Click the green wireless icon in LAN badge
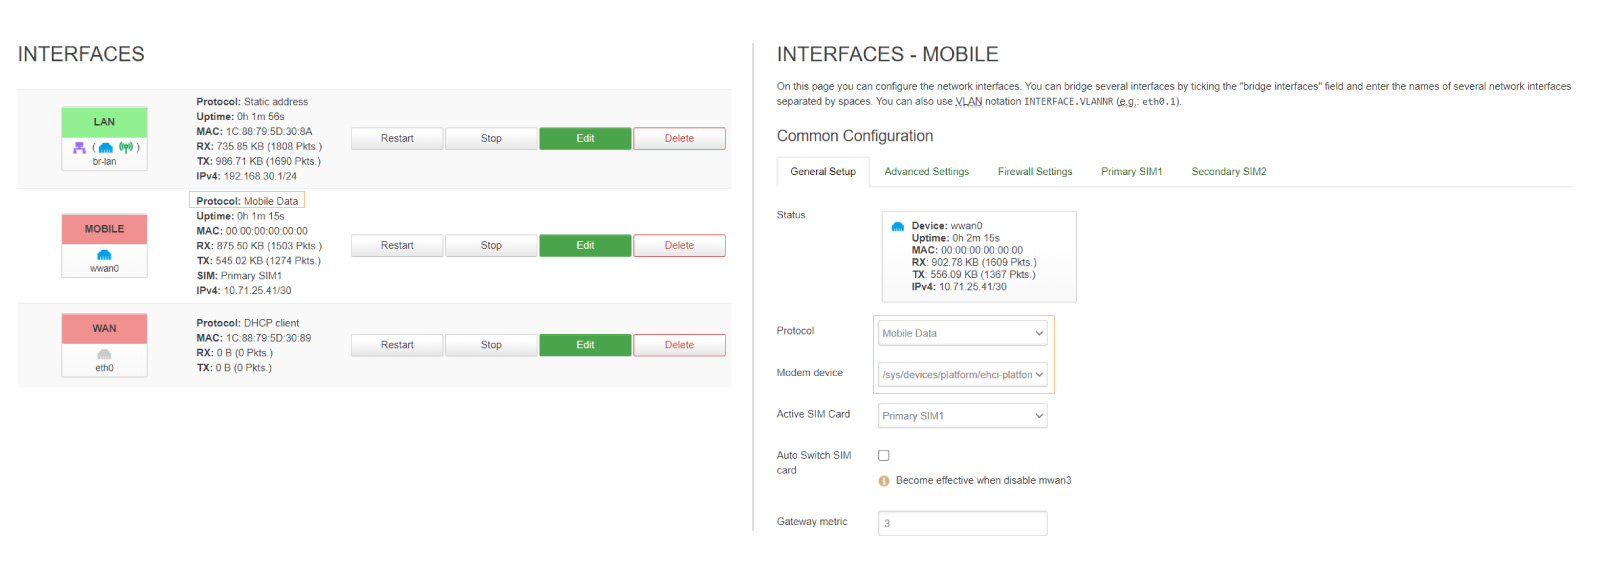The width and height of the screenshot is (1600, 568). (x=126, y=147)
